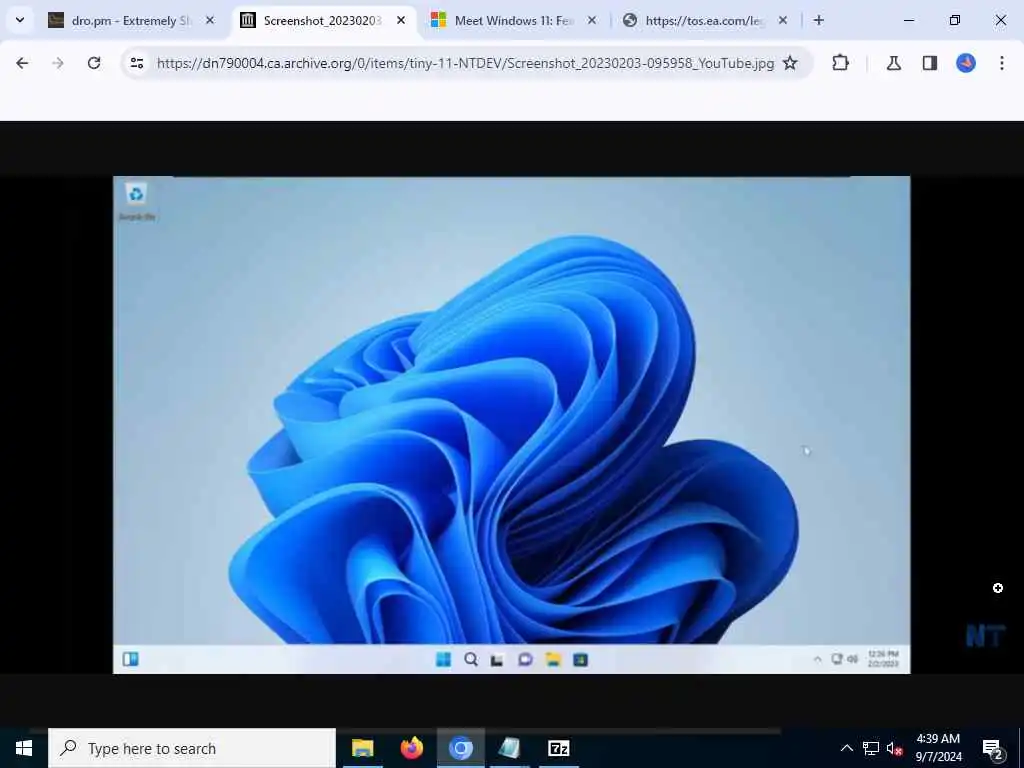This screenshot has height=768, width=1024.
Task: Open Chrome three-dot menu
Action: (1002, 63)
